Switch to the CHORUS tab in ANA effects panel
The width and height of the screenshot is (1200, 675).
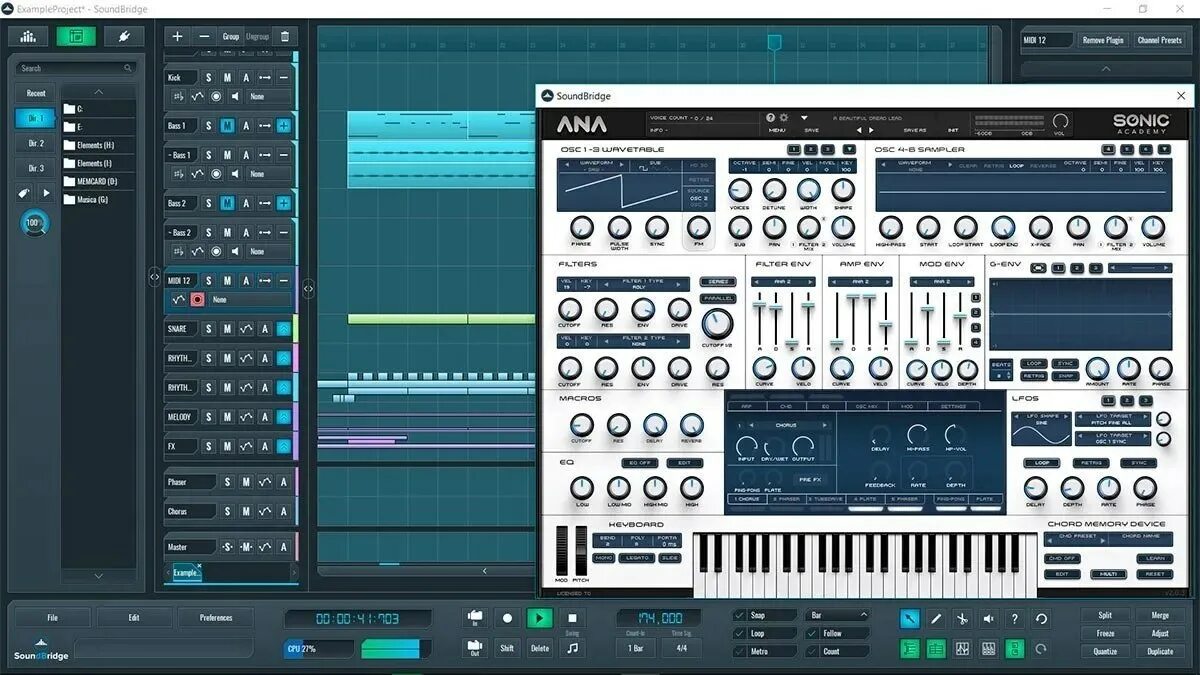click(x=747, y=498)
